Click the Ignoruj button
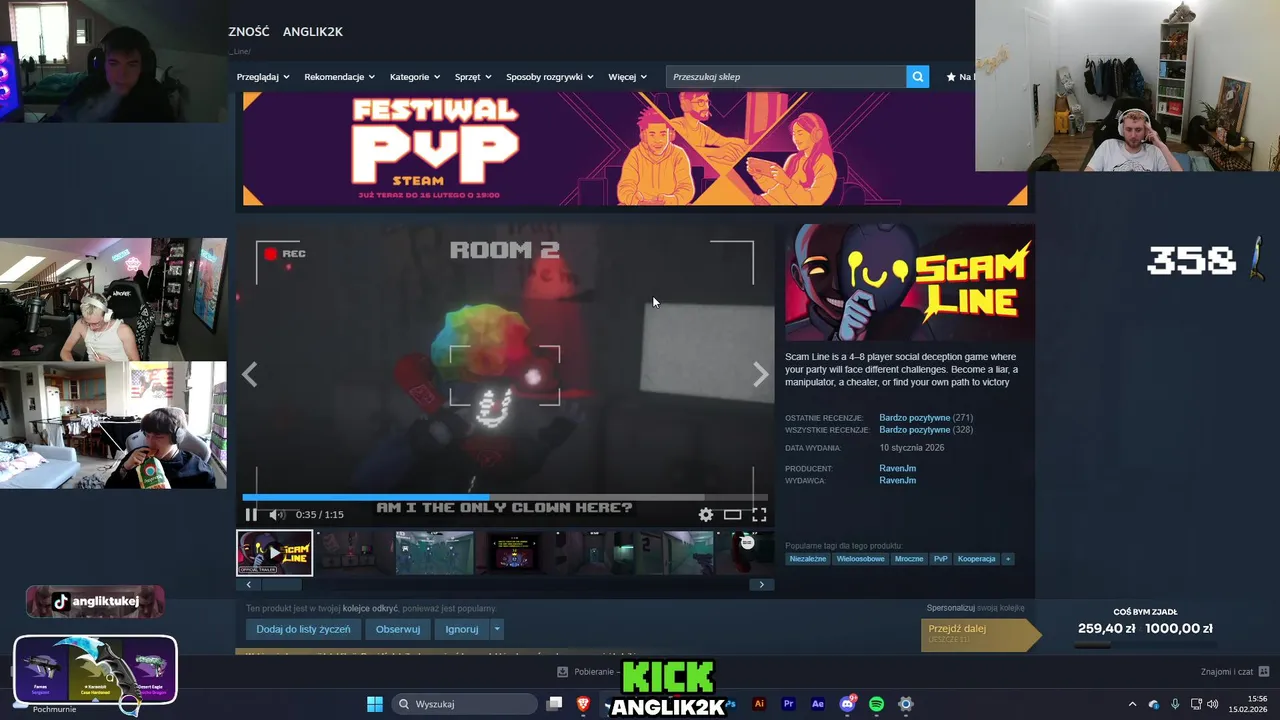Viewport: 1280px width, 720px height. 462,629
